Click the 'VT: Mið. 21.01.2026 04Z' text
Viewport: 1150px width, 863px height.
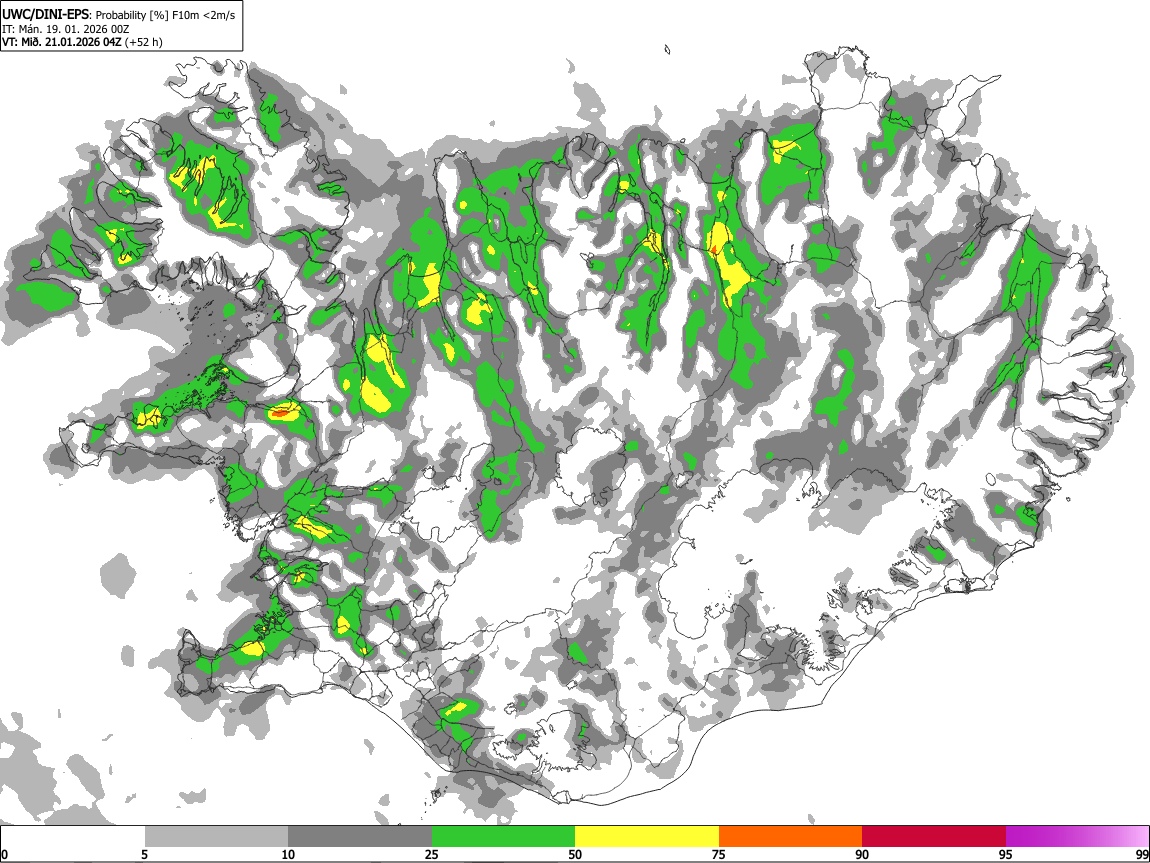61,42
